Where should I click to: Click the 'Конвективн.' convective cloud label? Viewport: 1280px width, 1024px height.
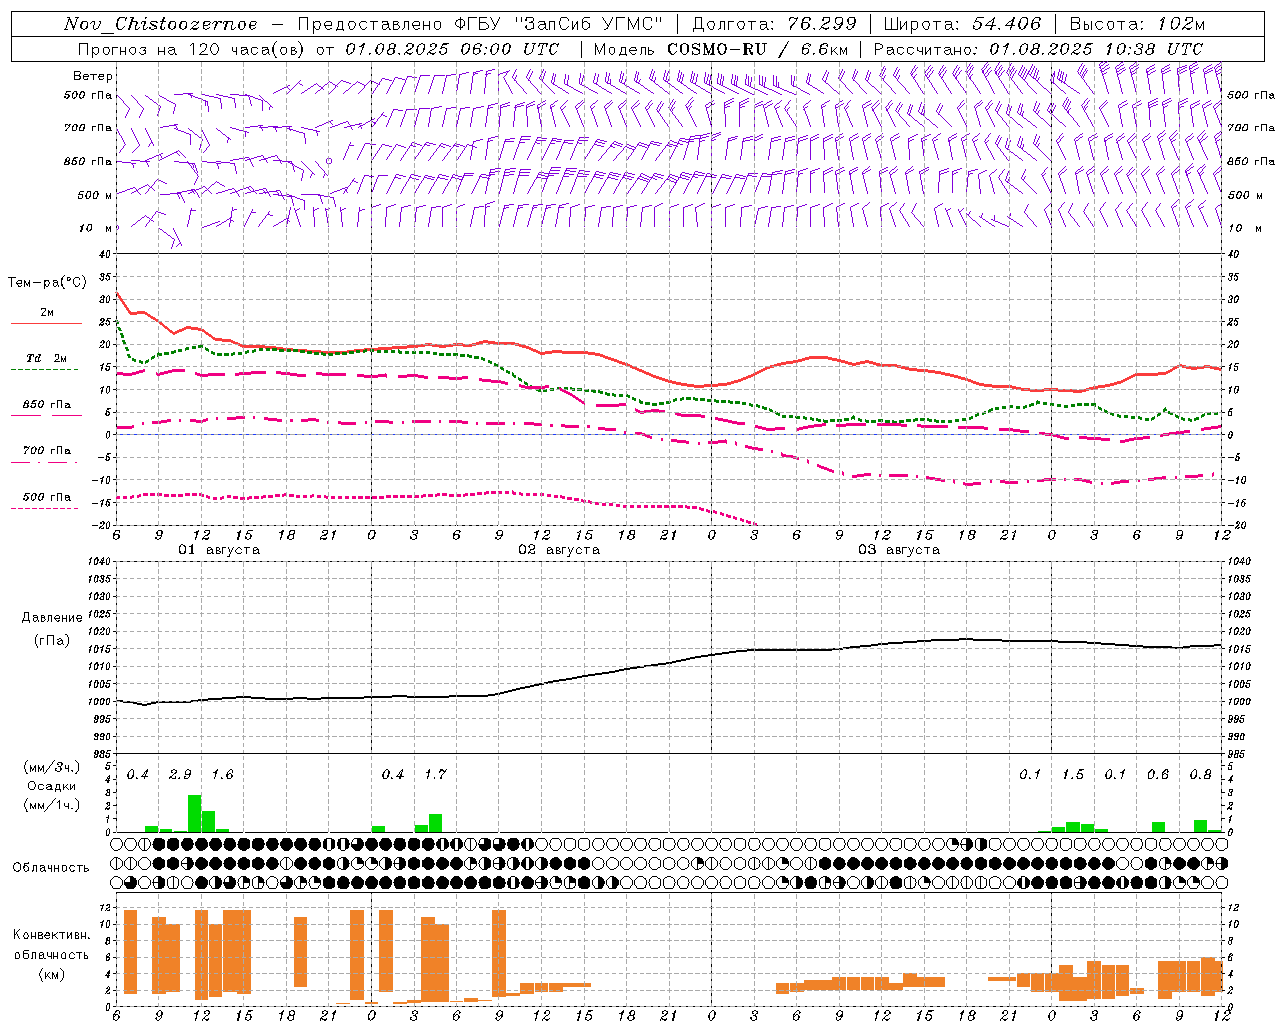point(51,935)
